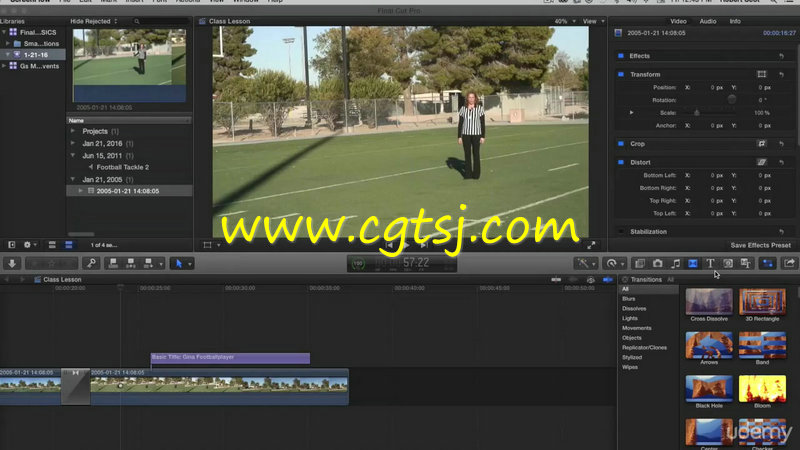800x450 pixels.
Task: Show the Effects browser
Action: pos(639,263)
